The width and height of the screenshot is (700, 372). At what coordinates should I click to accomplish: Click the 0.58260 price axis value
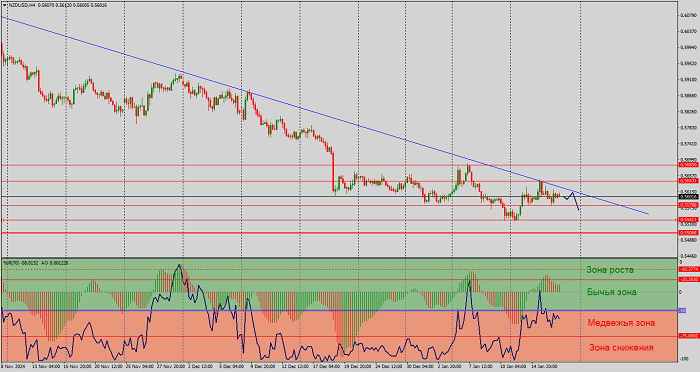(689, 112)
